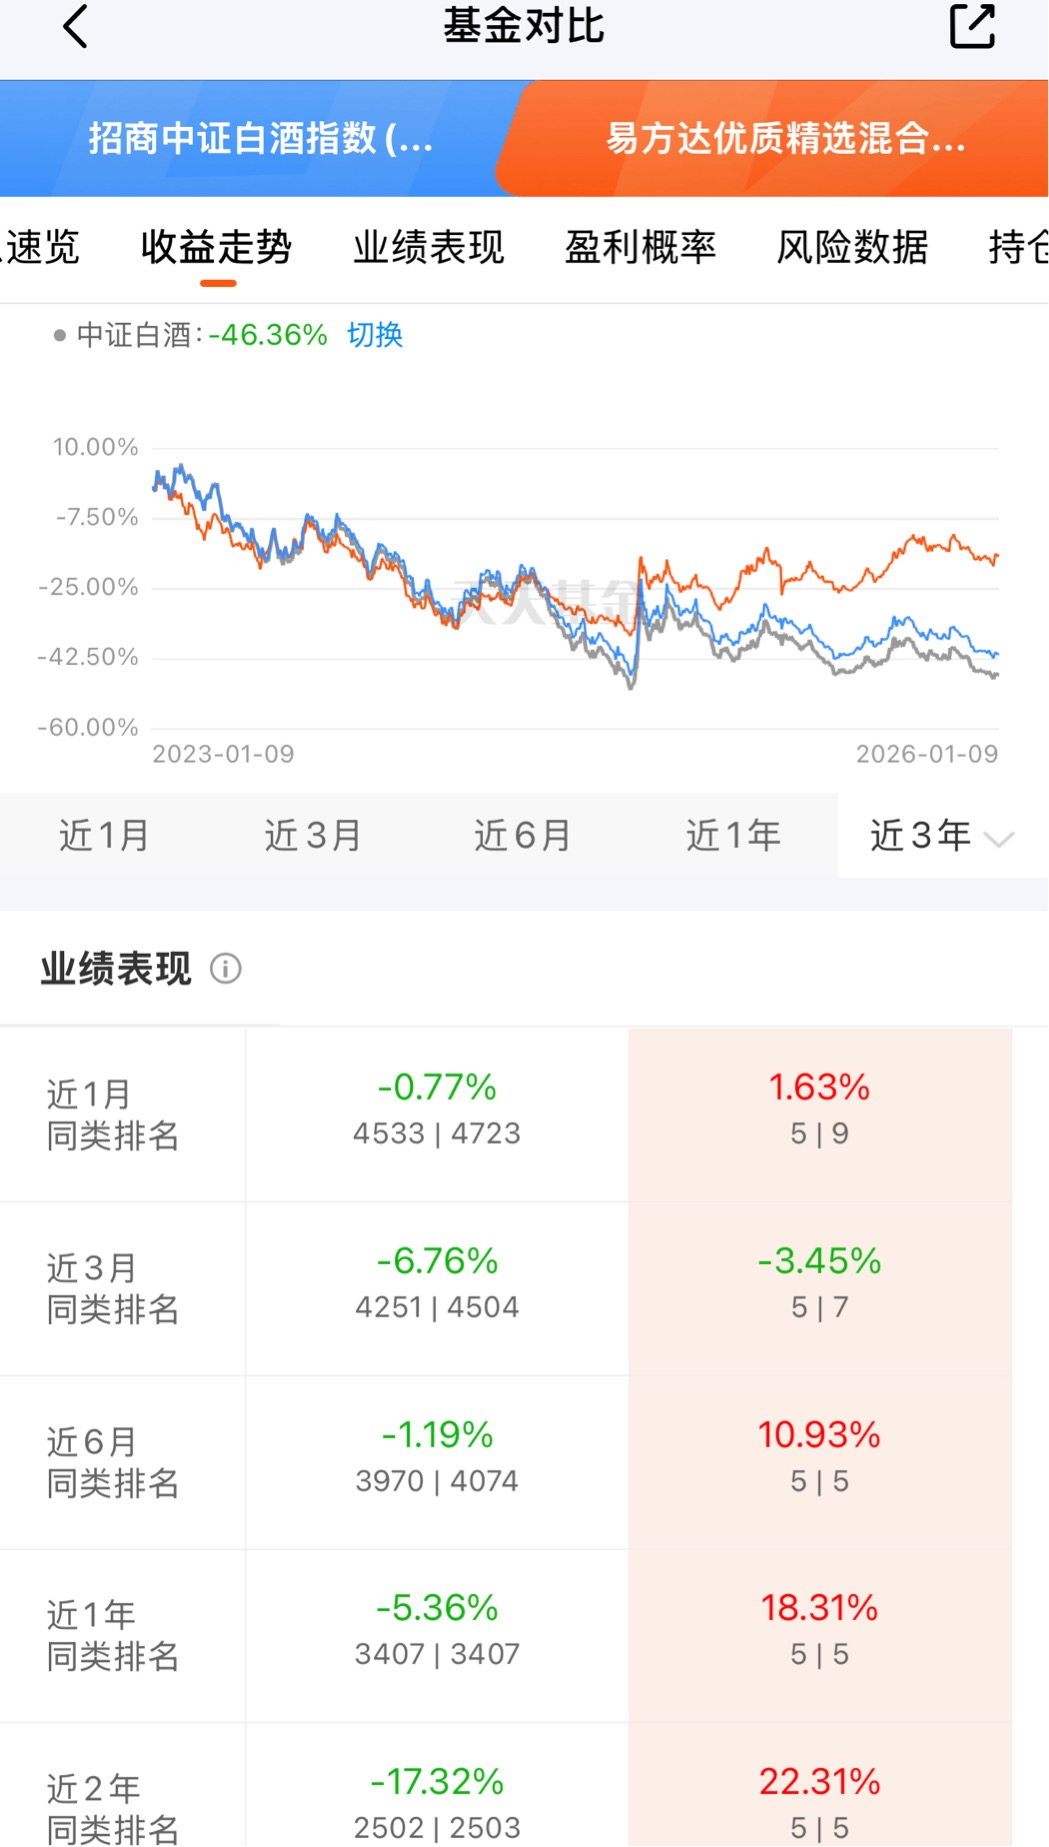The height and width of the screenshot is (1847, 1049).
Task: Open the 业绩表现 info icon
Action: pos(226,968)
